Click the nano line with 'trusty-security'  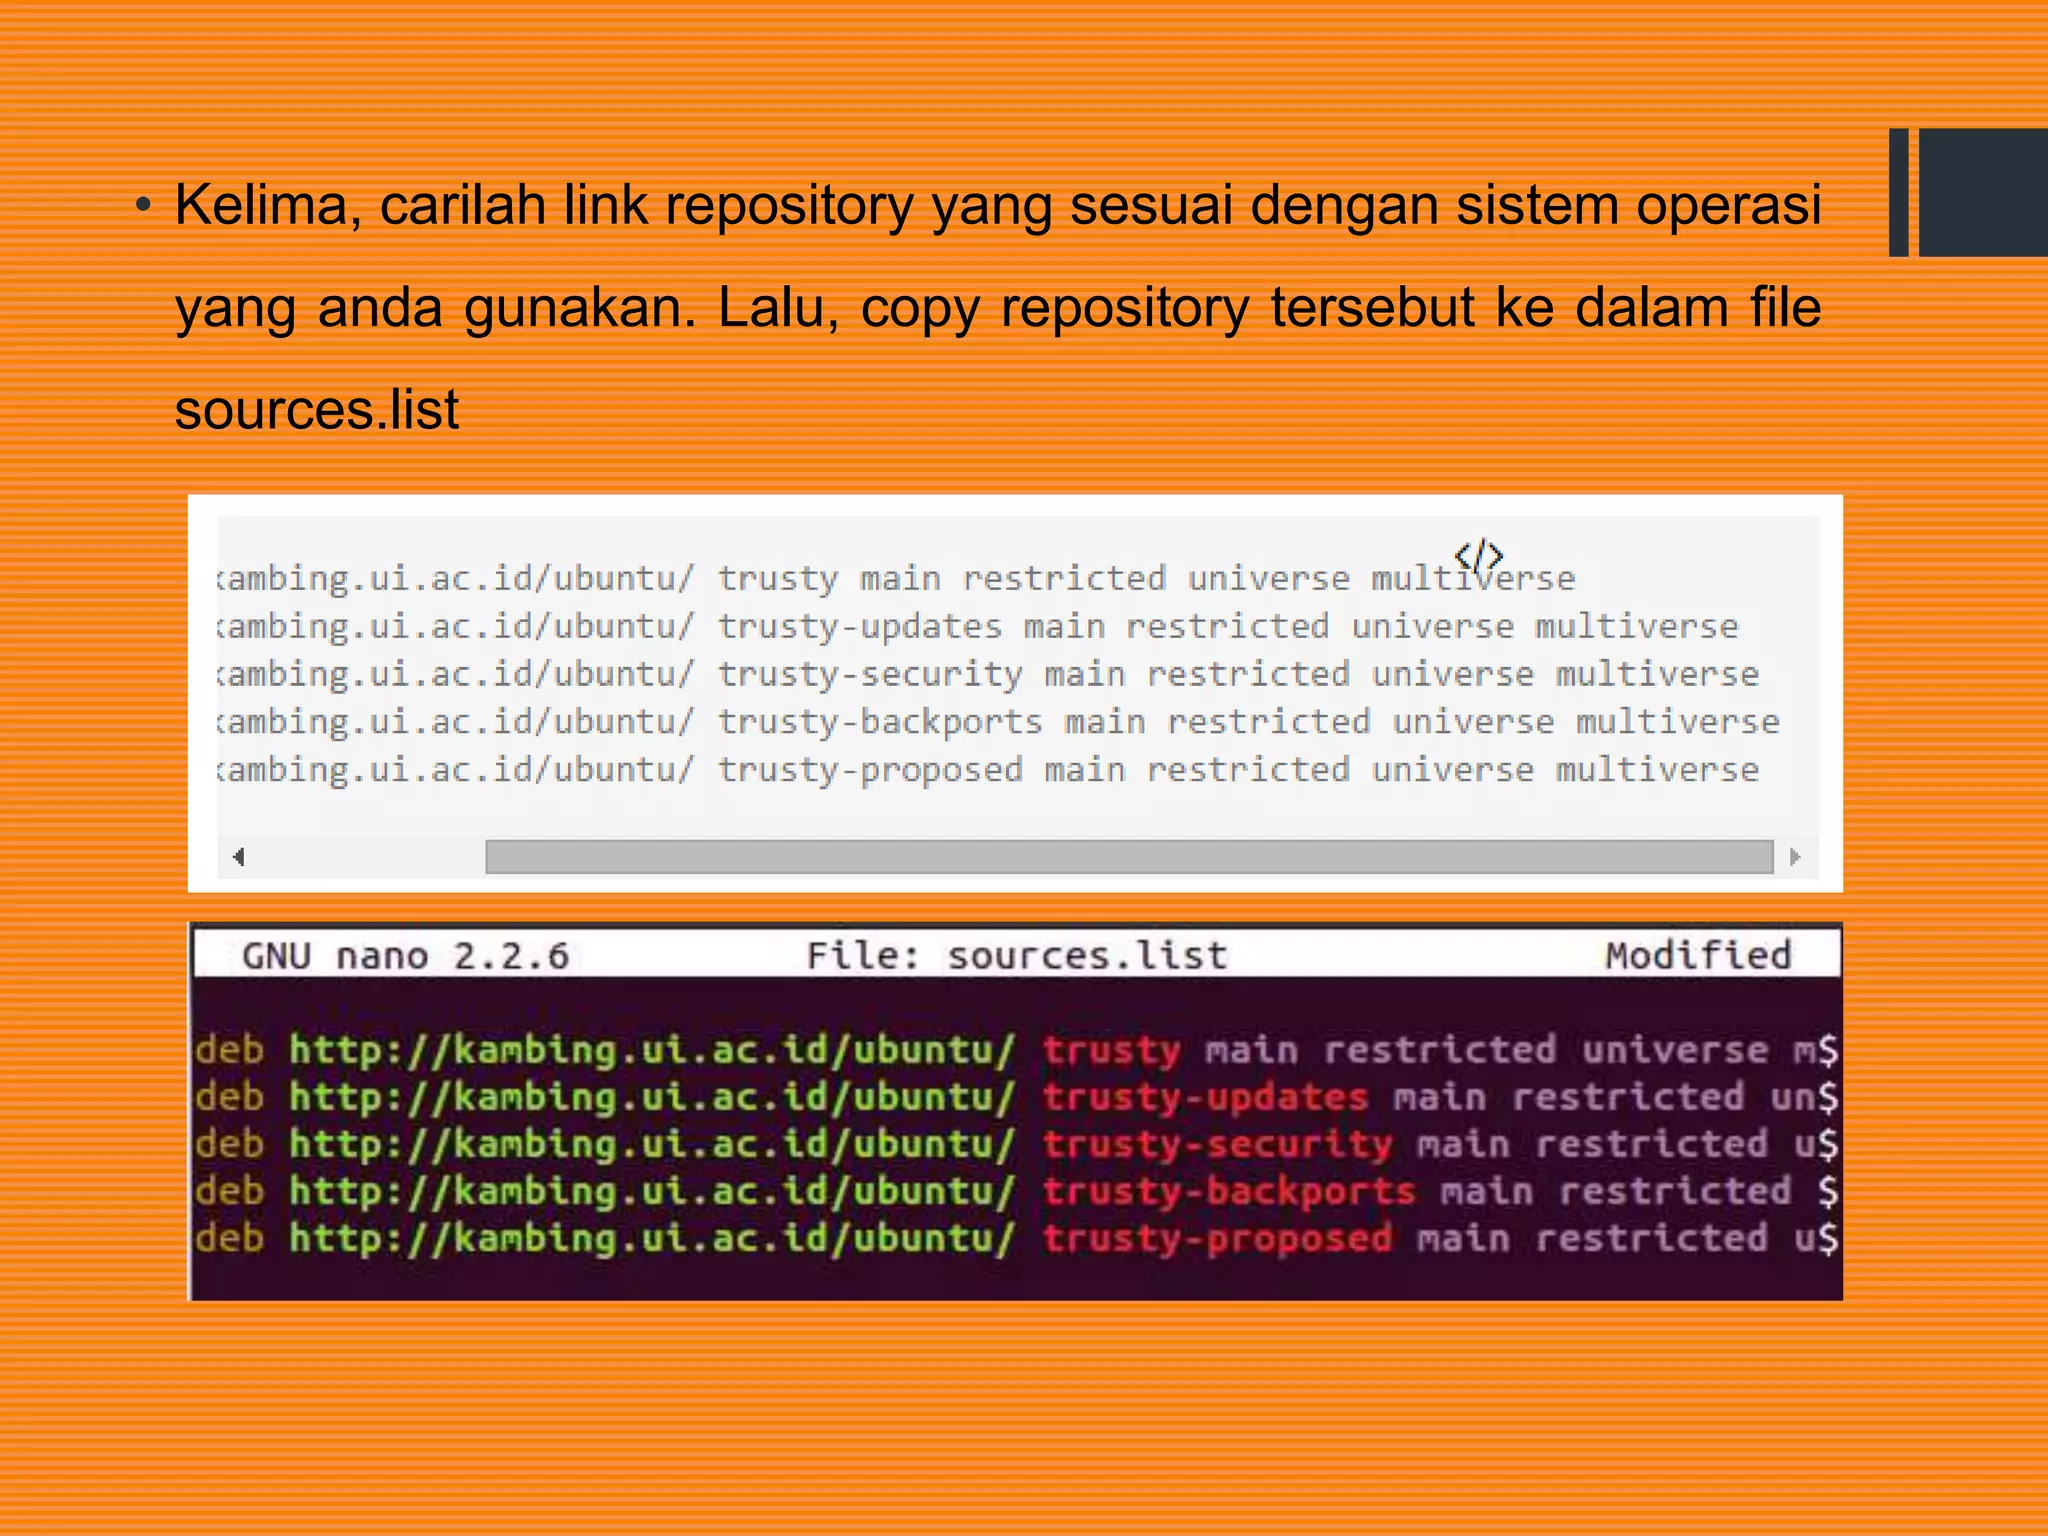pyautogui.click(x=1017, y=1144)
